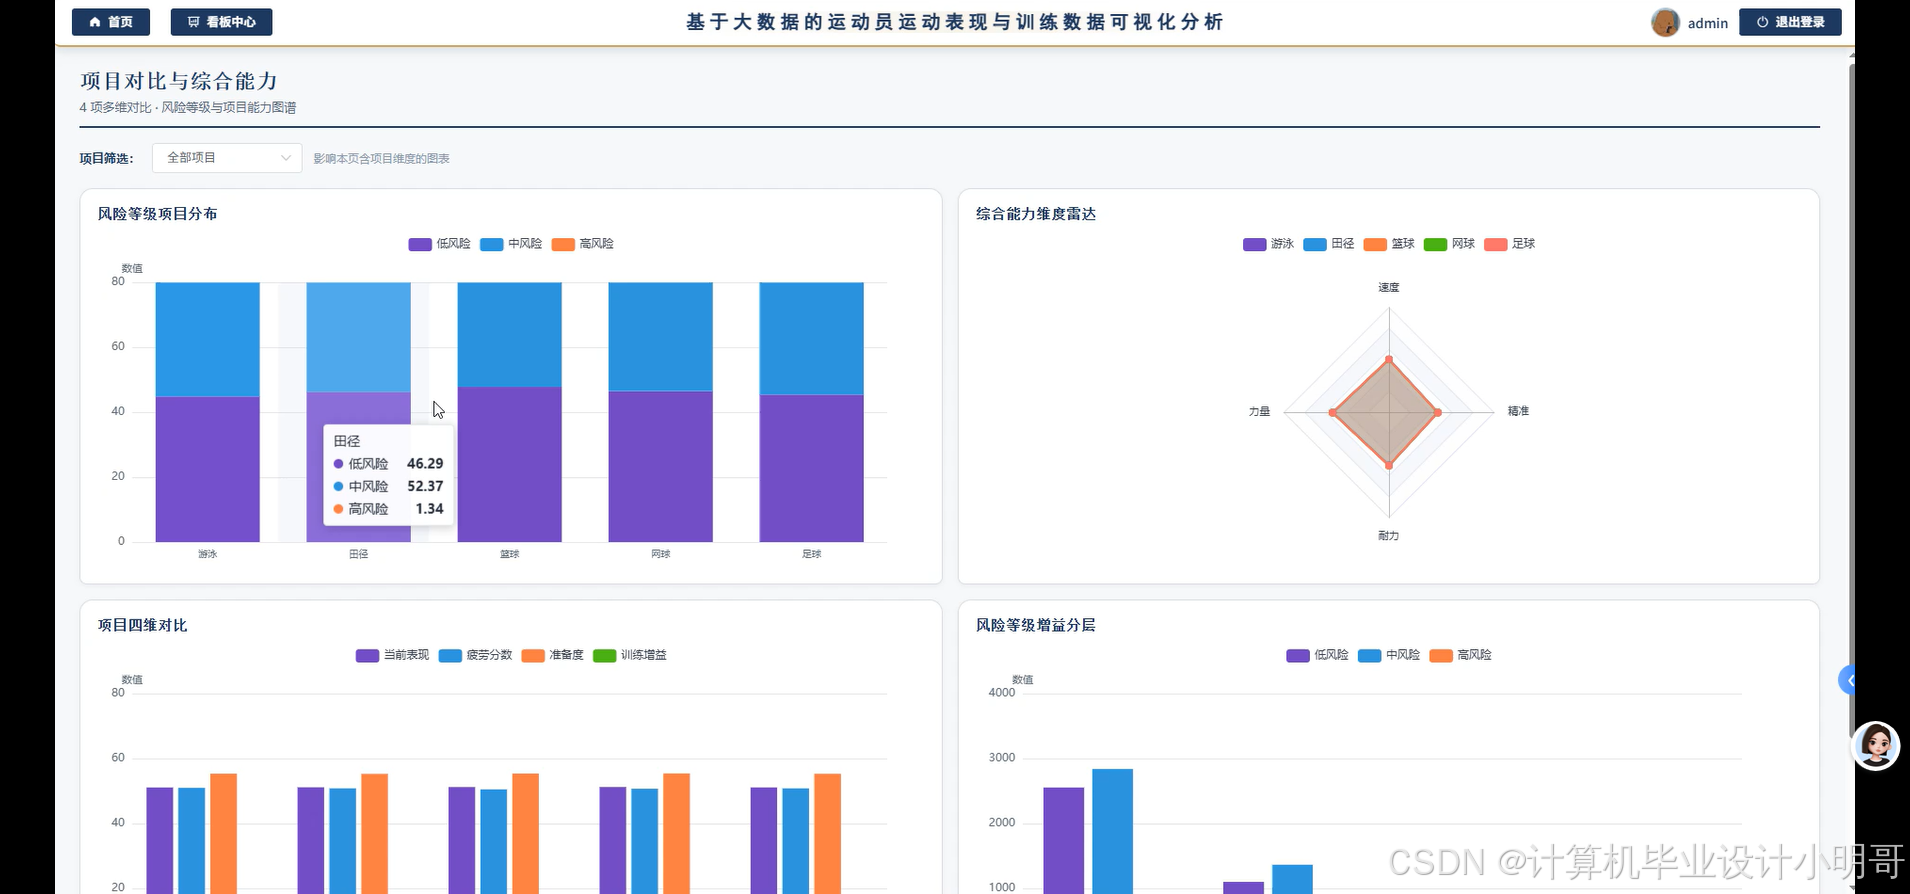Click the admin username text
This screenshot has width=1910, height=894.
1708,23
